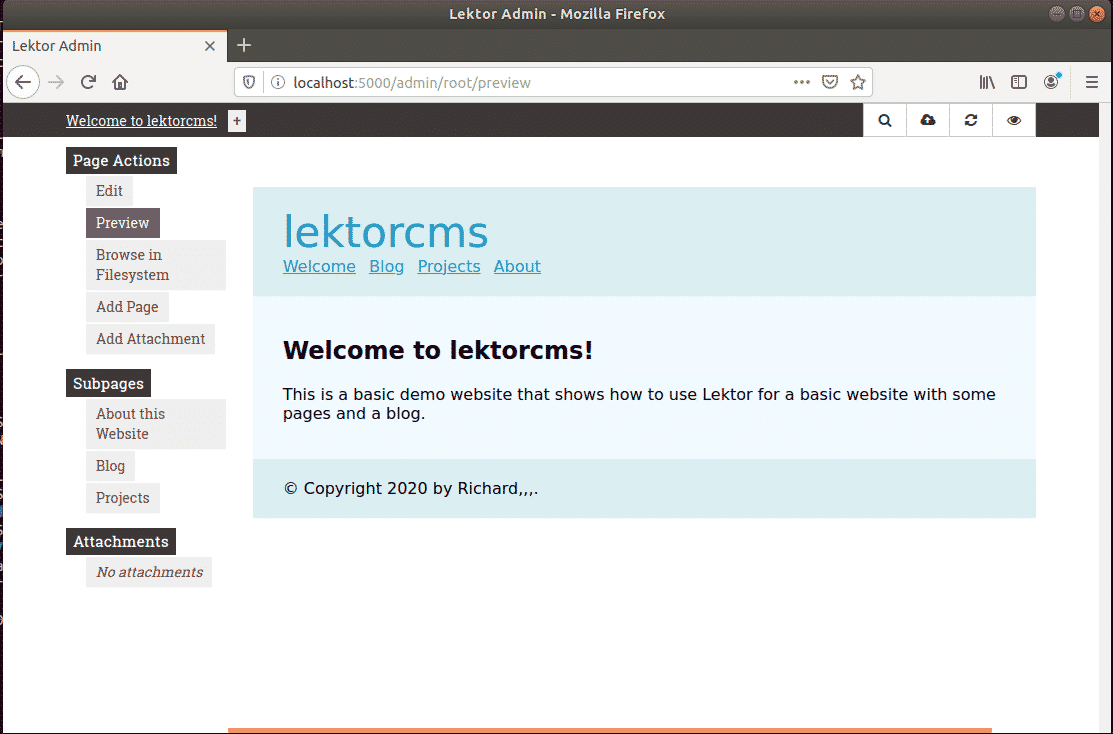Open the Firefox account dropdown
1113x734 pixels.
point(1052,82)
